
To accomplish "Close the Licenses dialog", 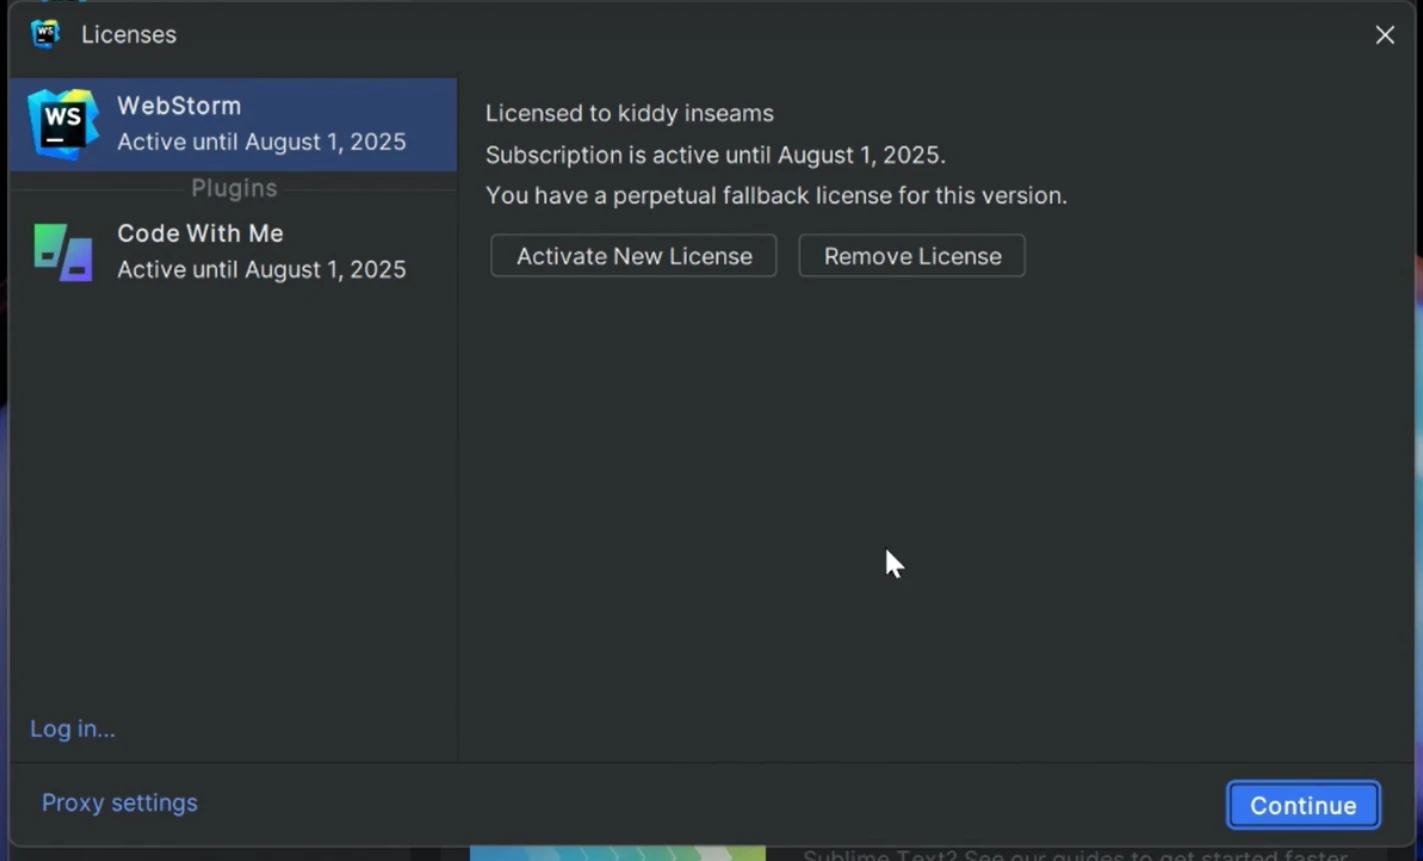I will [x=1385, y=35].
